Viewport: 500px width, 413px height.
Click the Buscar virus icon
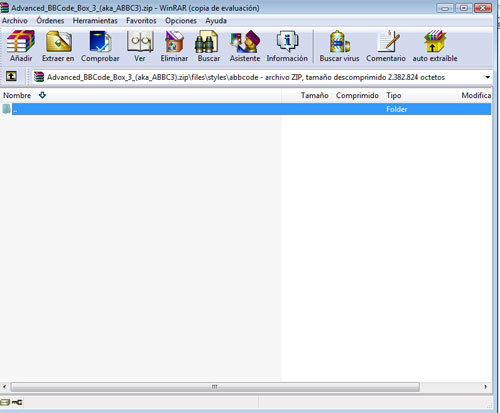tap(339, 41)
